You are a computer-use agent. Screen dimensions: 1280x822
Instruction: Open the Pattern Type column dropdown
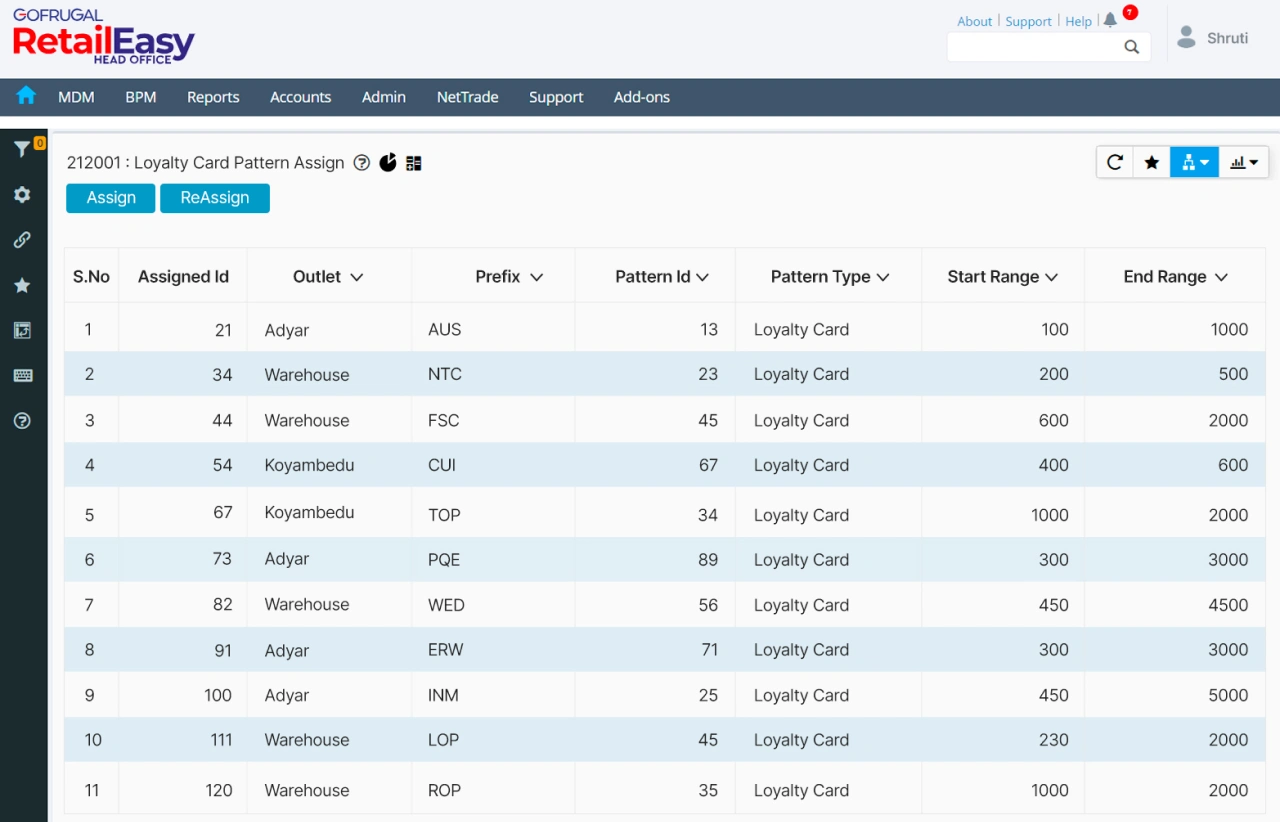tap(884, 277)
